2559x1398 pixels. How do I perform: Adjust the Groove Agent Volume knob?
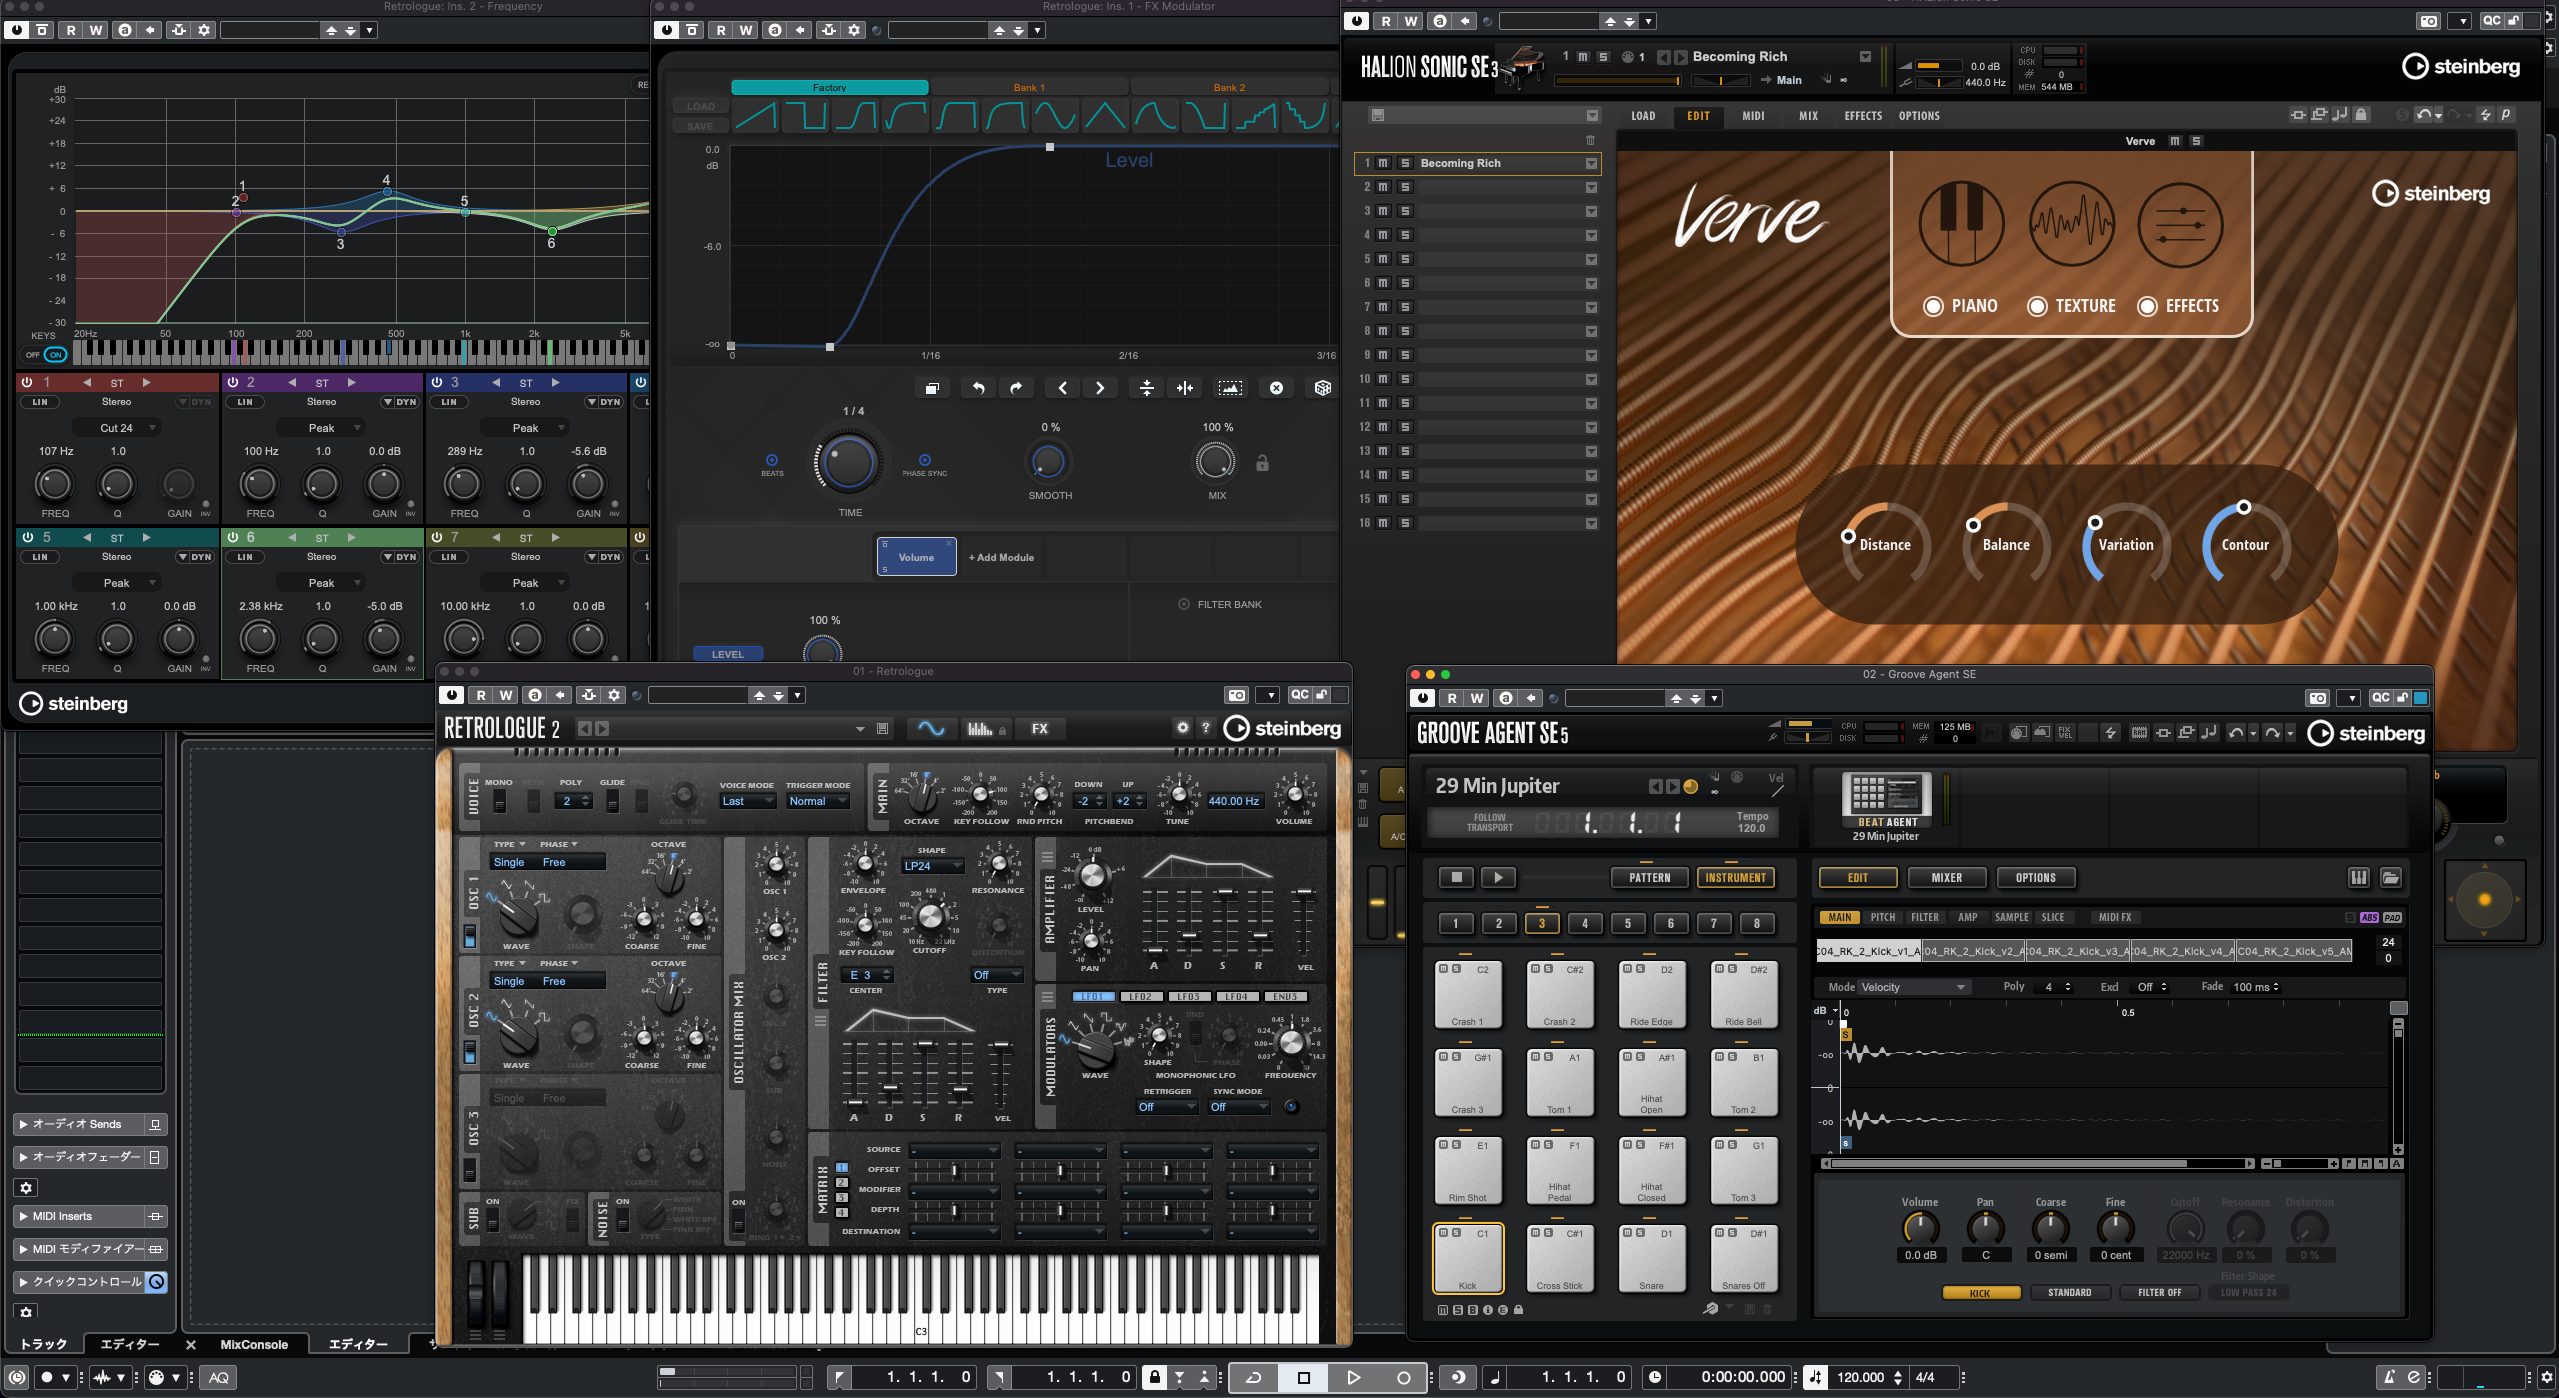coord(1919,1227)
